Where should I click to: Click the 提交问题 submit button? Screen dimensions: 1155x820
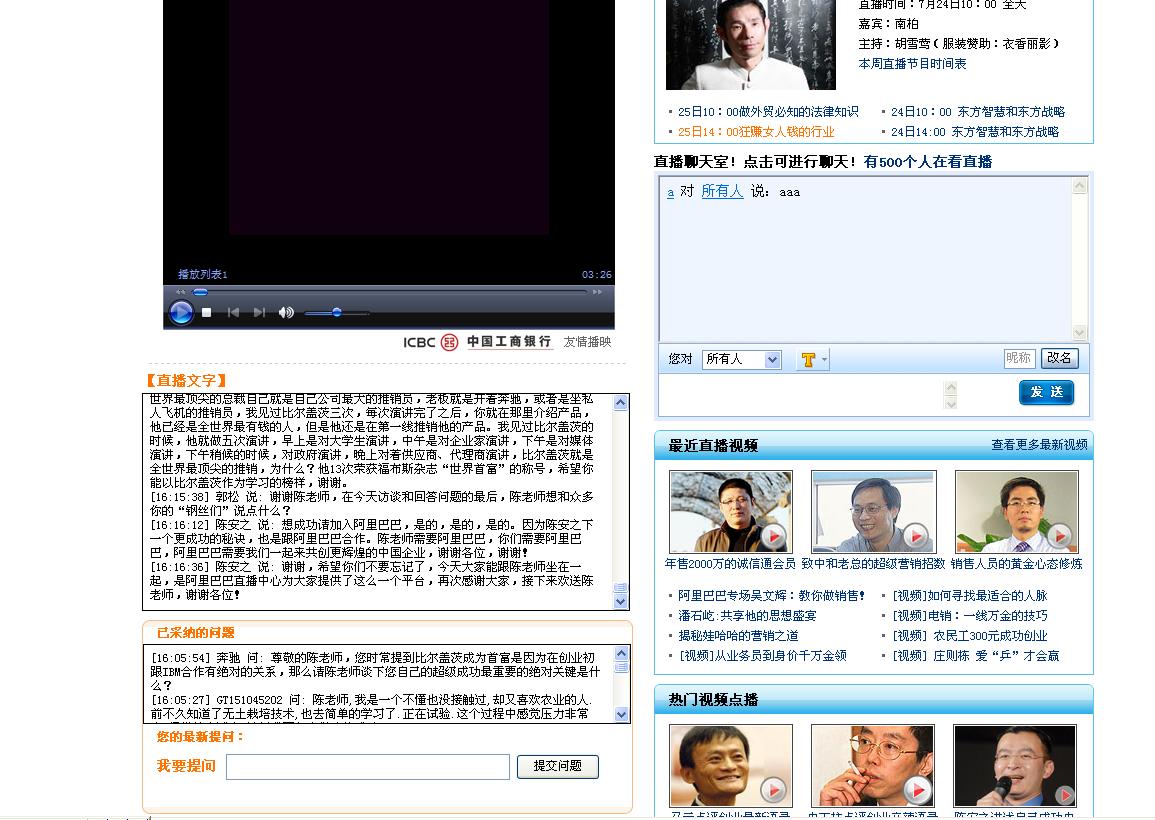558,766
